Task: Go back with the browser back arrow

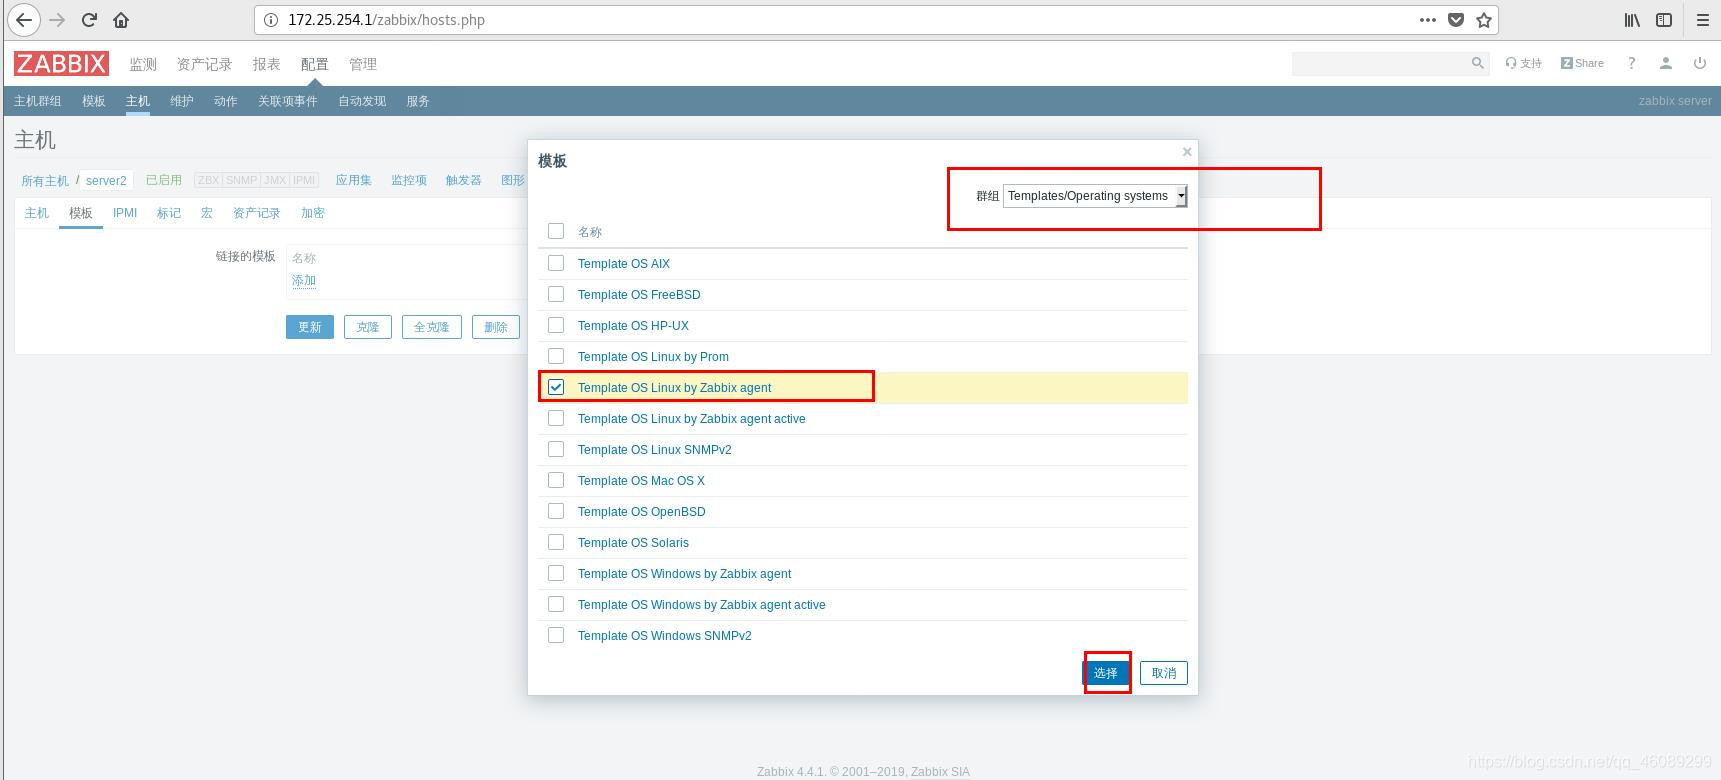Action: [23, 20]
